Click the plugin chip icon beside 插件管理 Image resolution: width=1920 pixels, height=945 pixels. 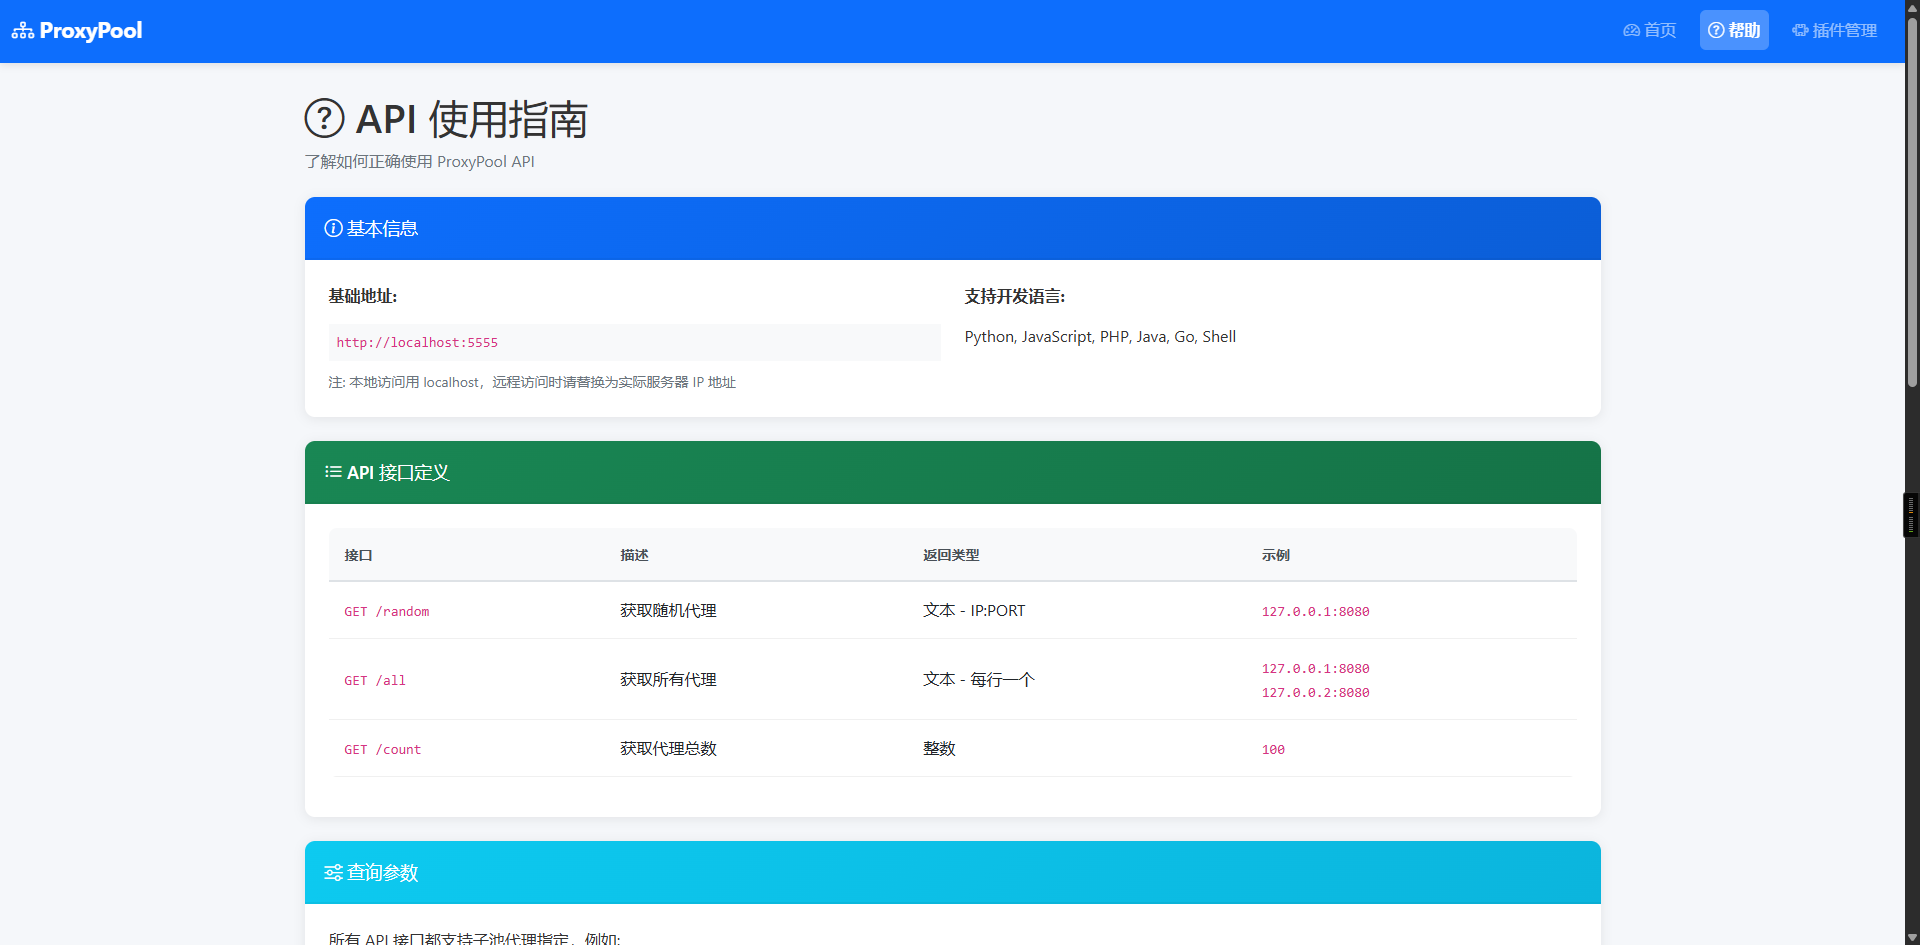(1800, 30)
